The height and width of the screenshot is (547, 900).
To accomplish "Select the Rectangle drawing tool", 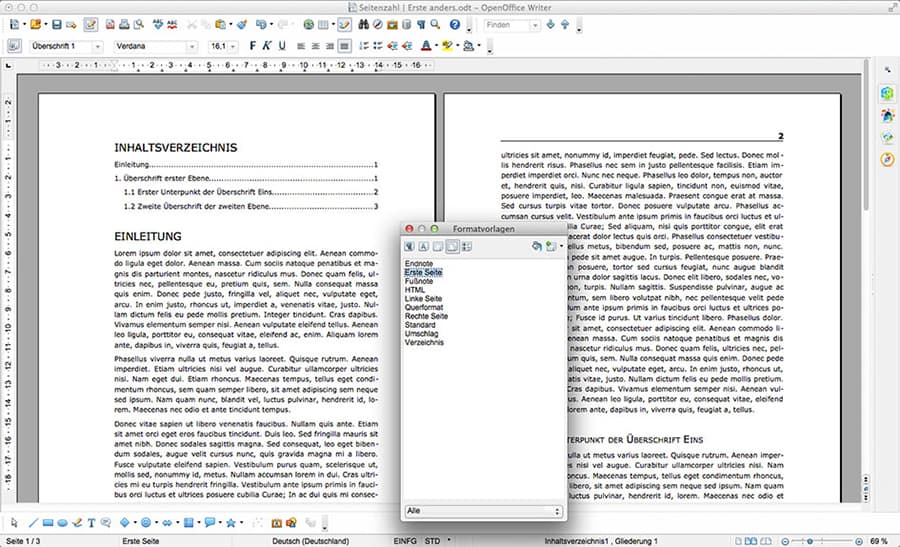I will click(x=48, y=523).
